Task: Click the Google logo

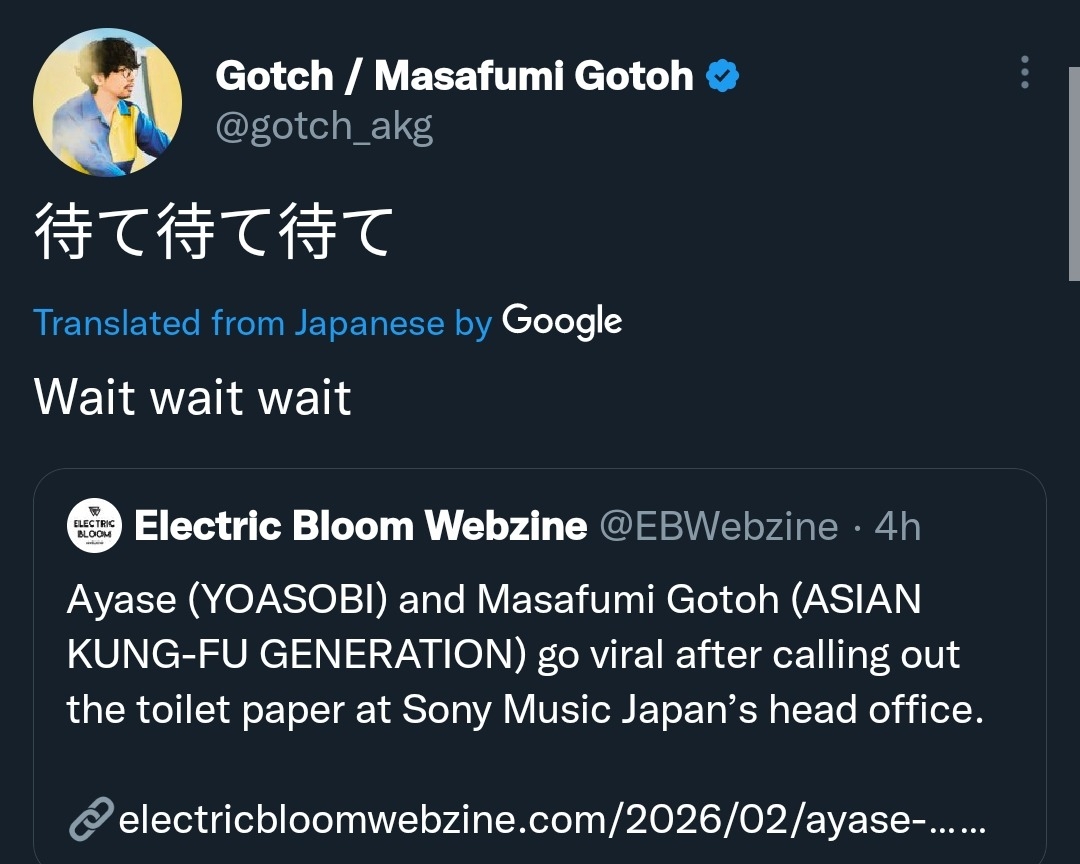Action: [562, 322]
